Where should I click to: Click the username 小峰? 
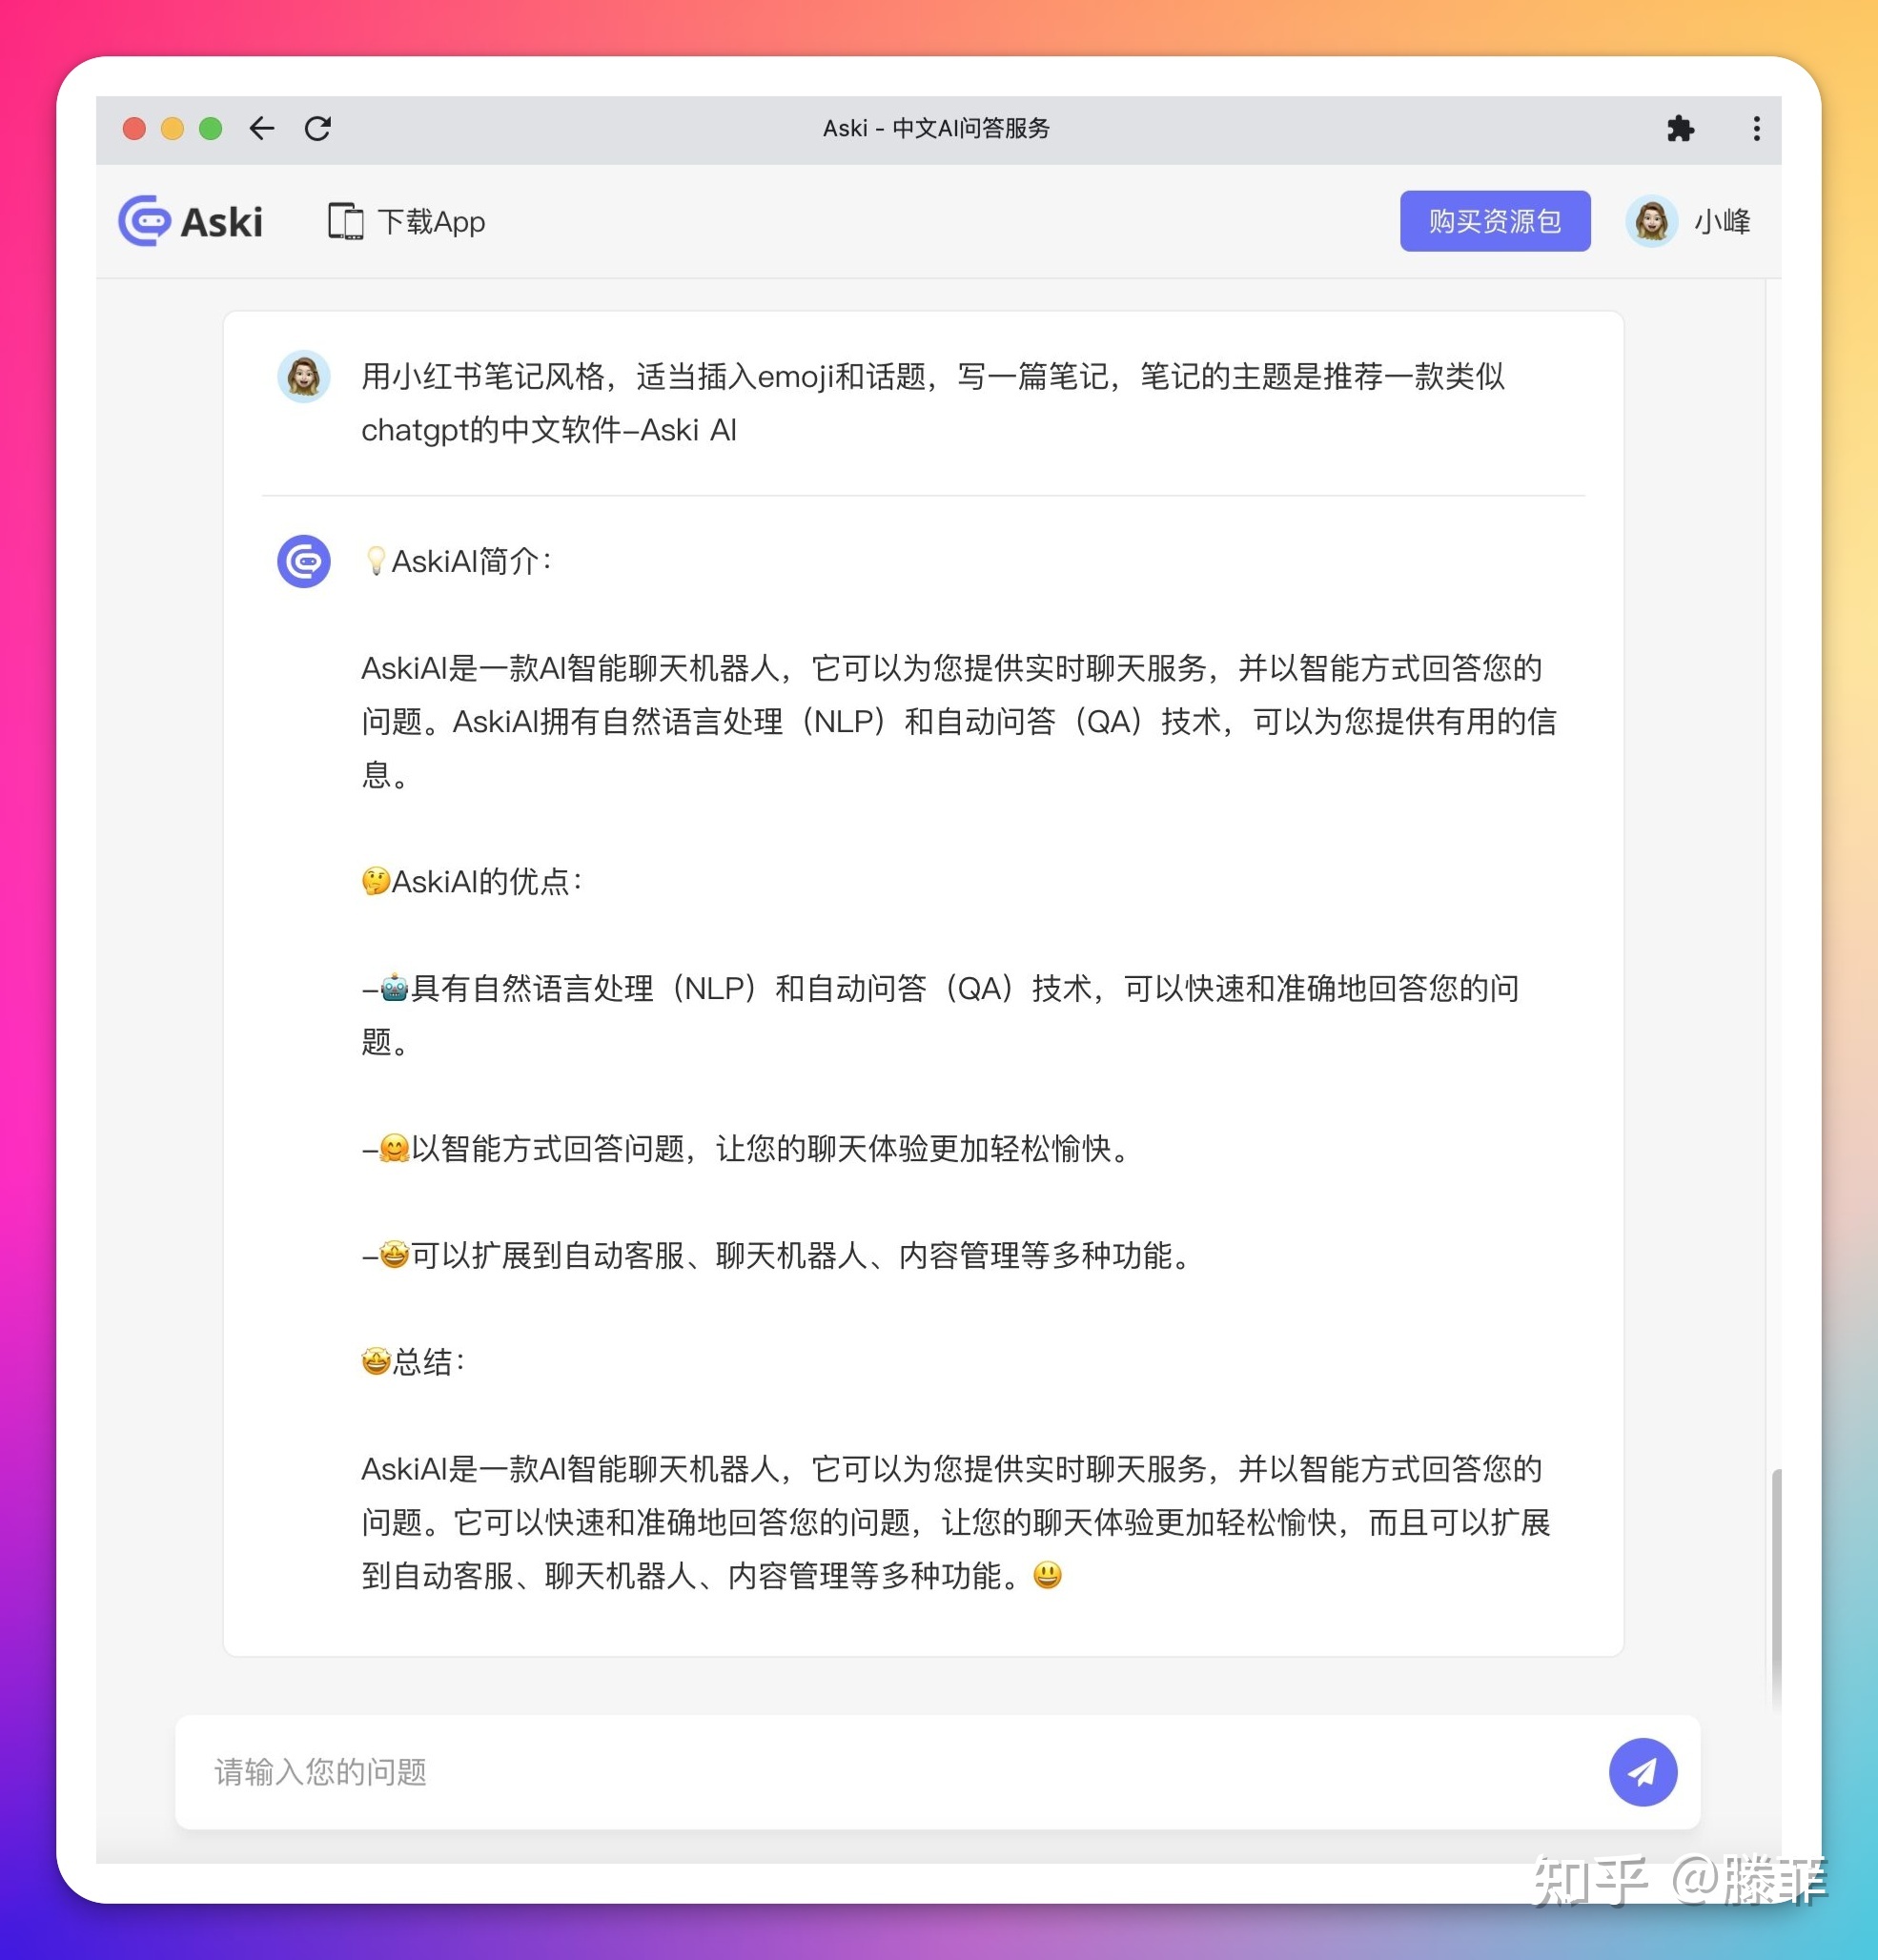(1722, 221)
